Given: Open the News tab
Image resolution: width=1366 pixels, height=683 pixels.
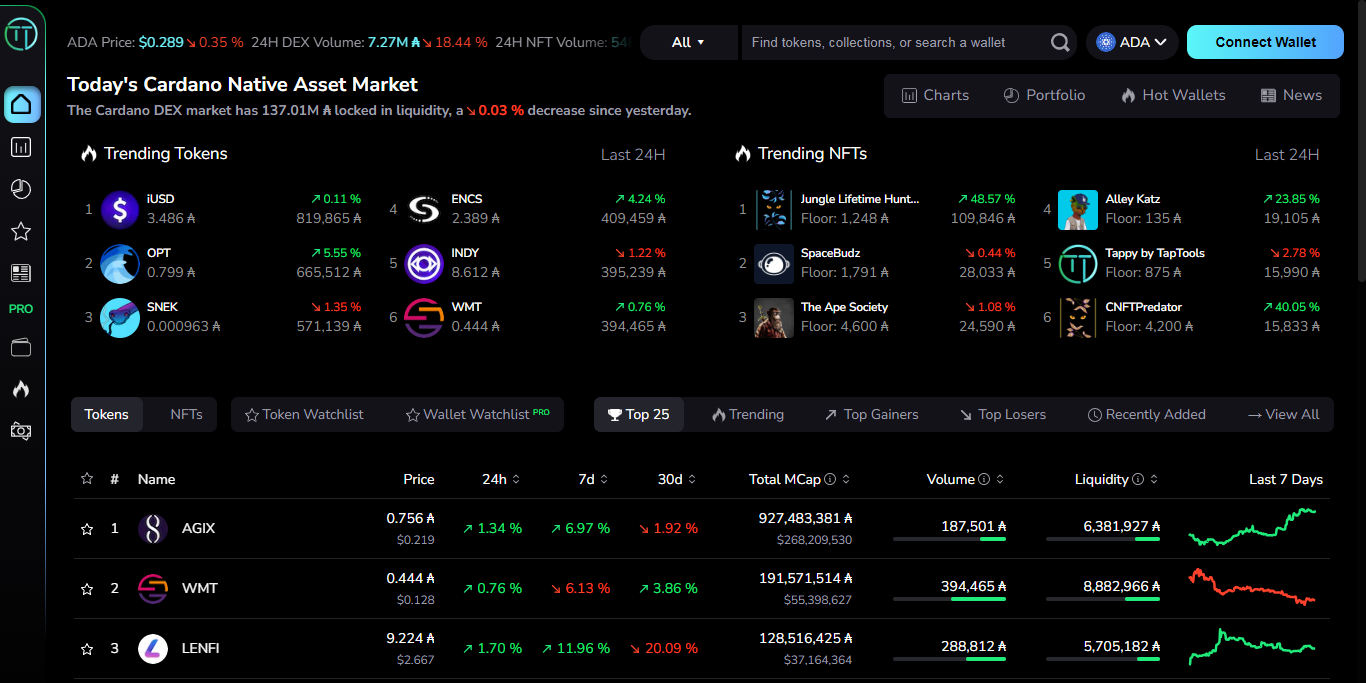Looking at the screenshot, I should pos(1291,95).
